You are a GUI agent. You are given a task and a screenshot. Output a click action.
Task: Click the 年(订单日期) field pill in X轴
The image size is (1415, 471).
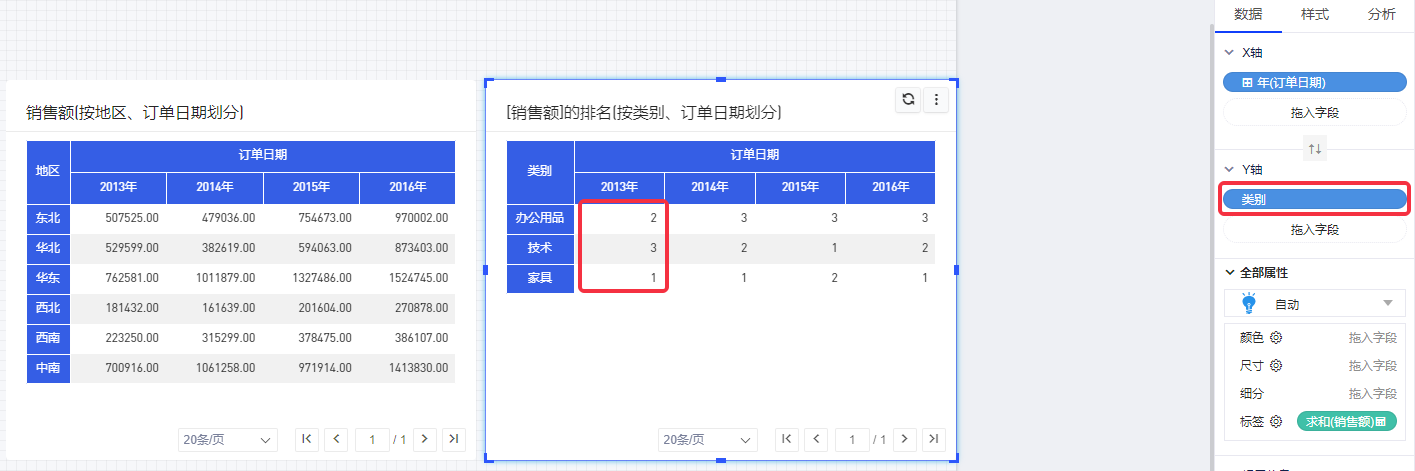pyautogui.click(x=1314, y=83)
